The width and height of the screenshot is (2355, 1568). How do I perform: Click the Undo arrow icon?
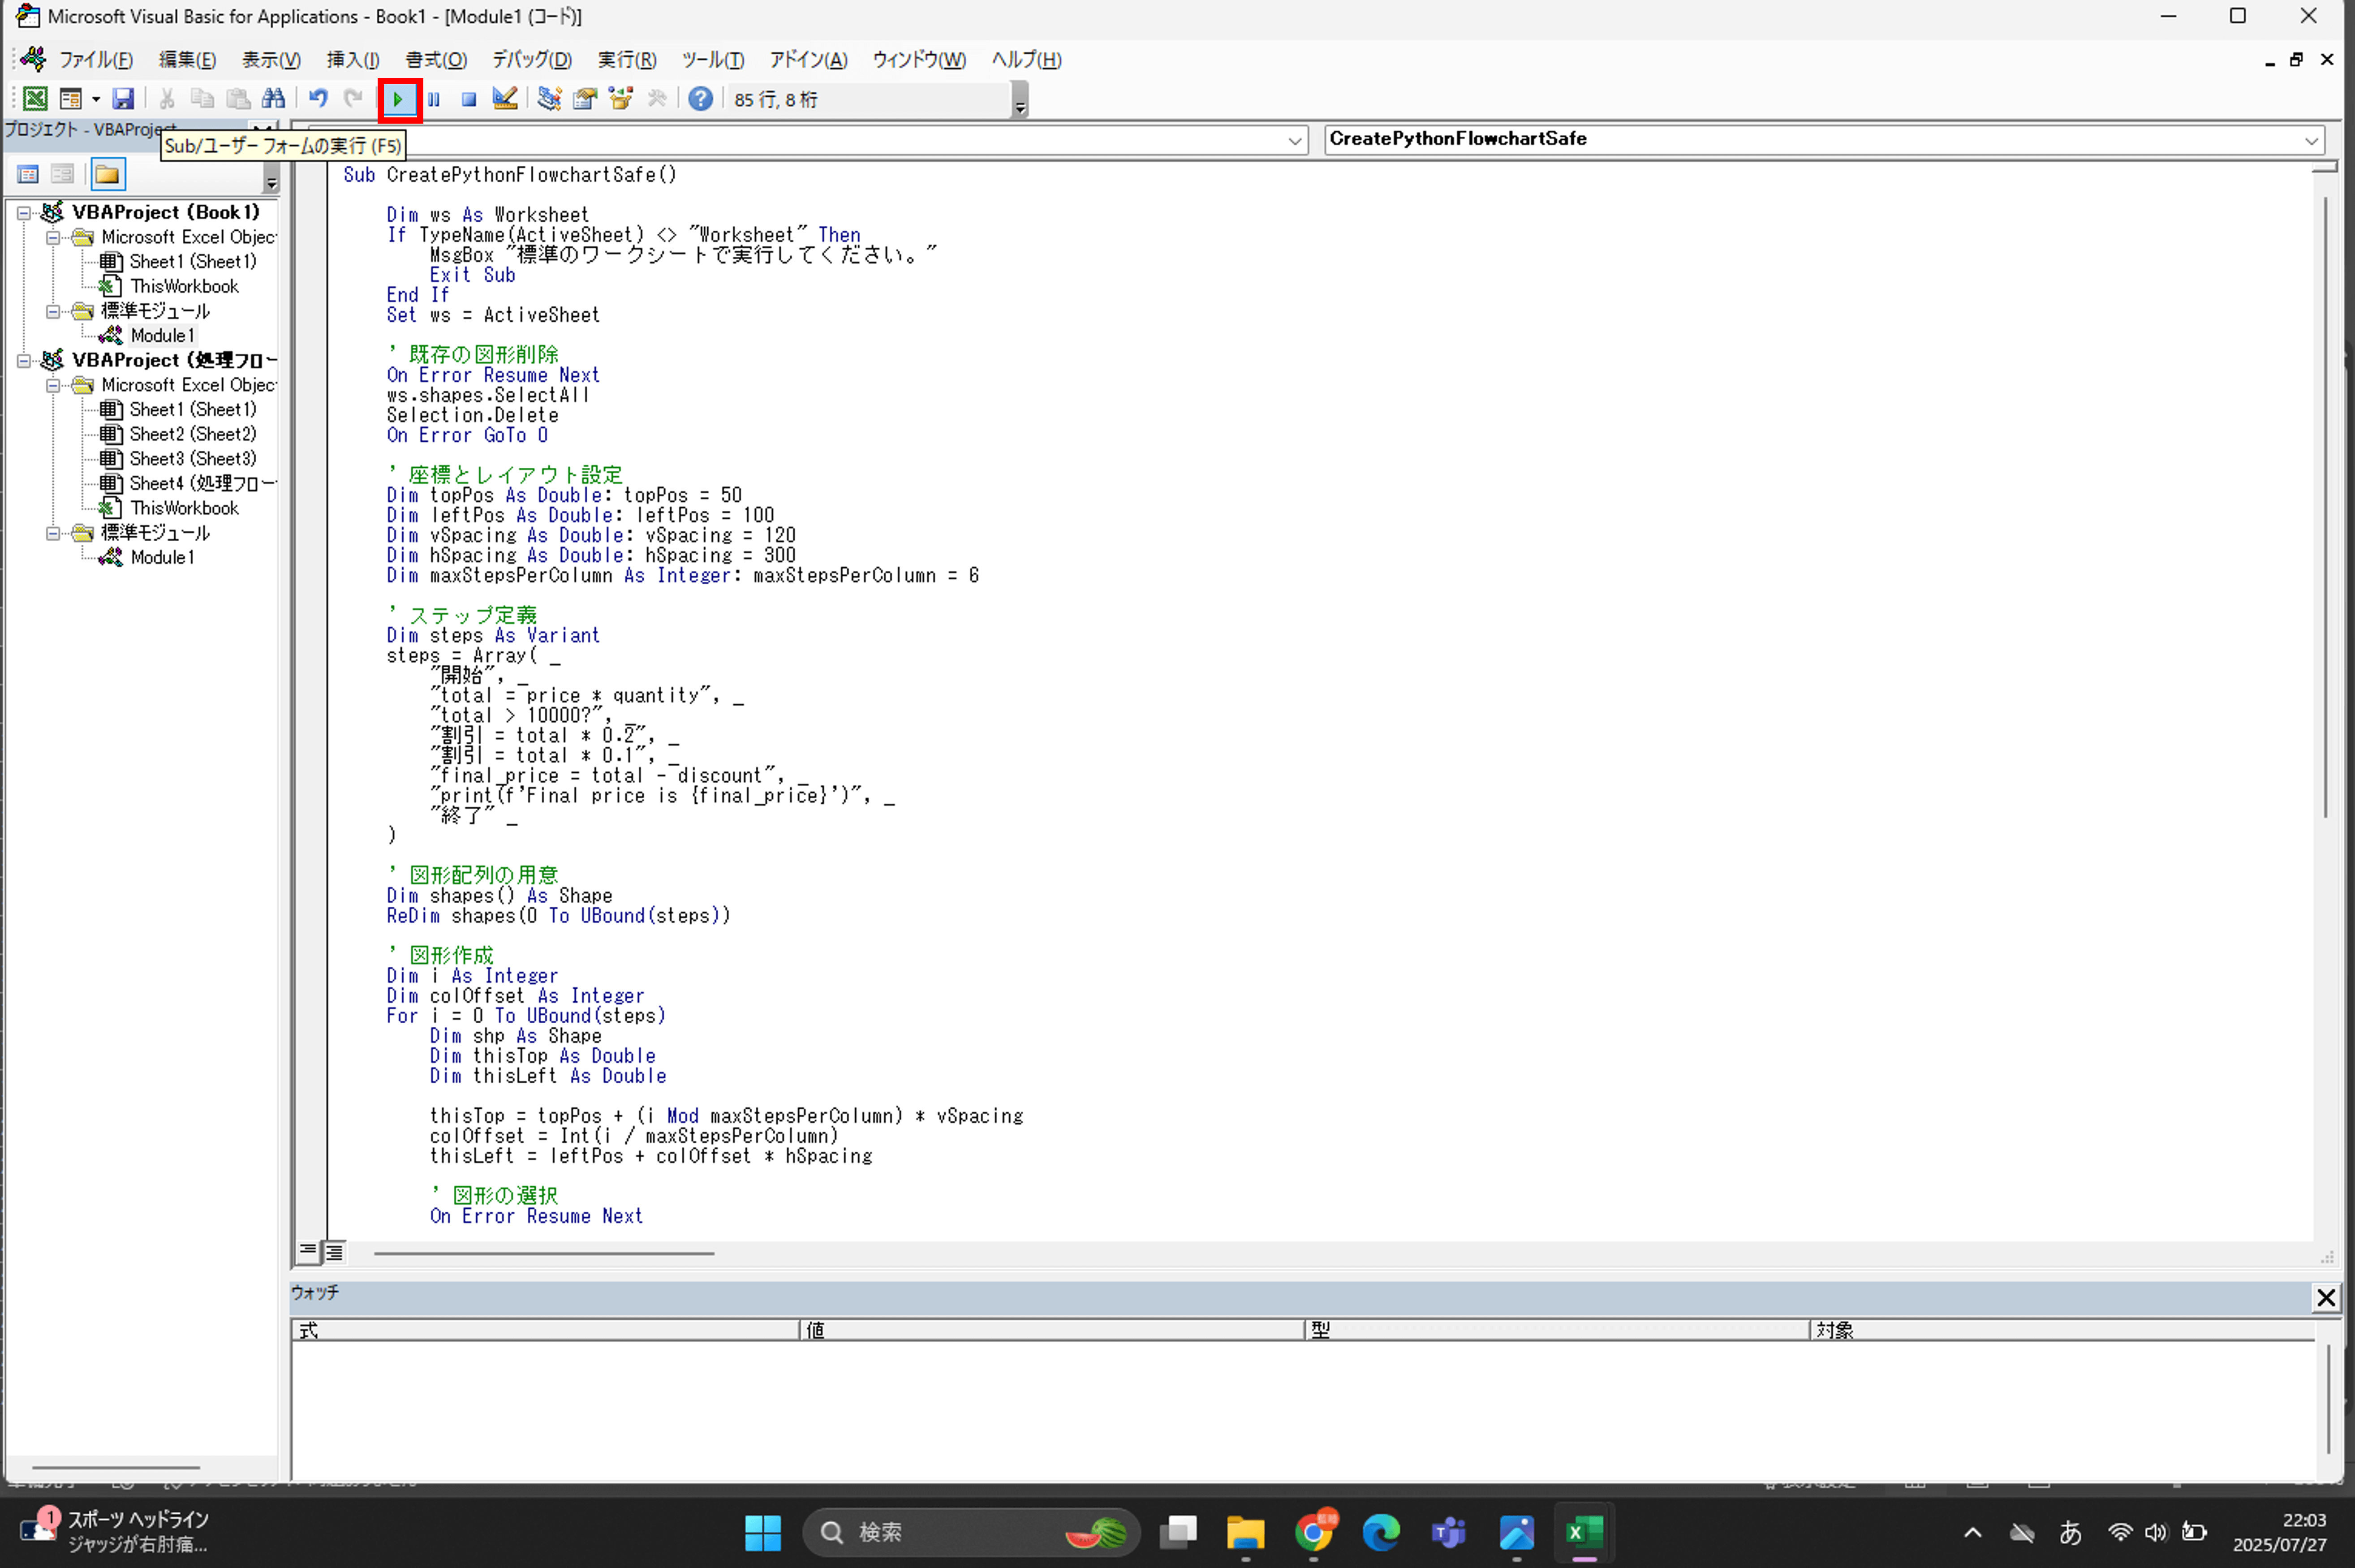[318, 99]
